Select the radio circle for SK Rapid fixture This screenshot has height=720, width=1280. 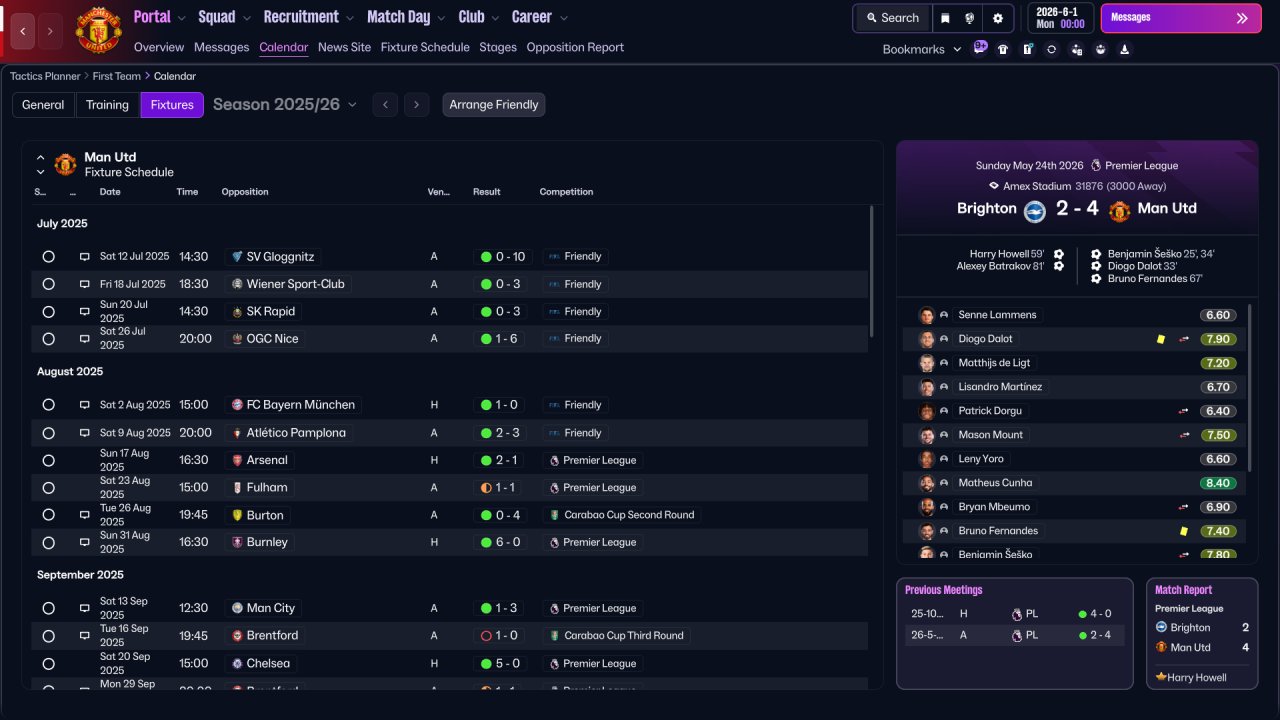(x=48, y=312)
